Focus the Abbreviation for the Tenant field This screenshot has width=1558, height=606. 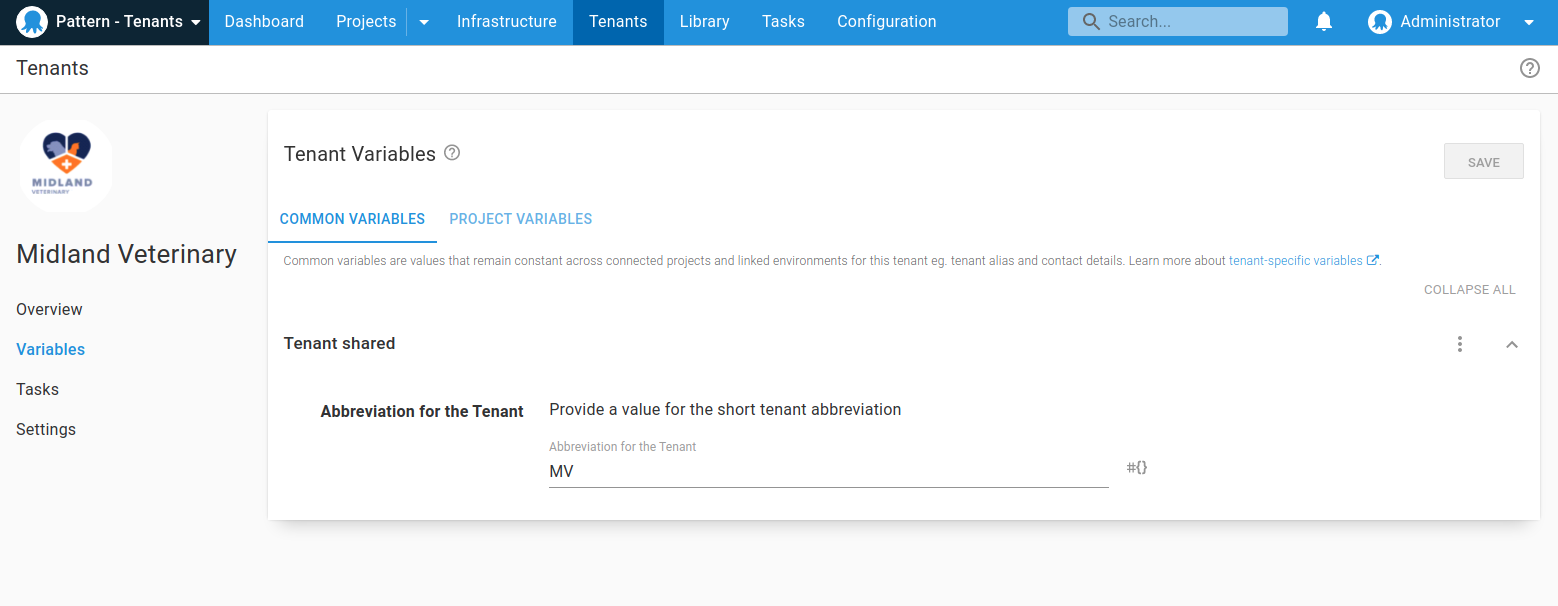(x=828, y=471)
